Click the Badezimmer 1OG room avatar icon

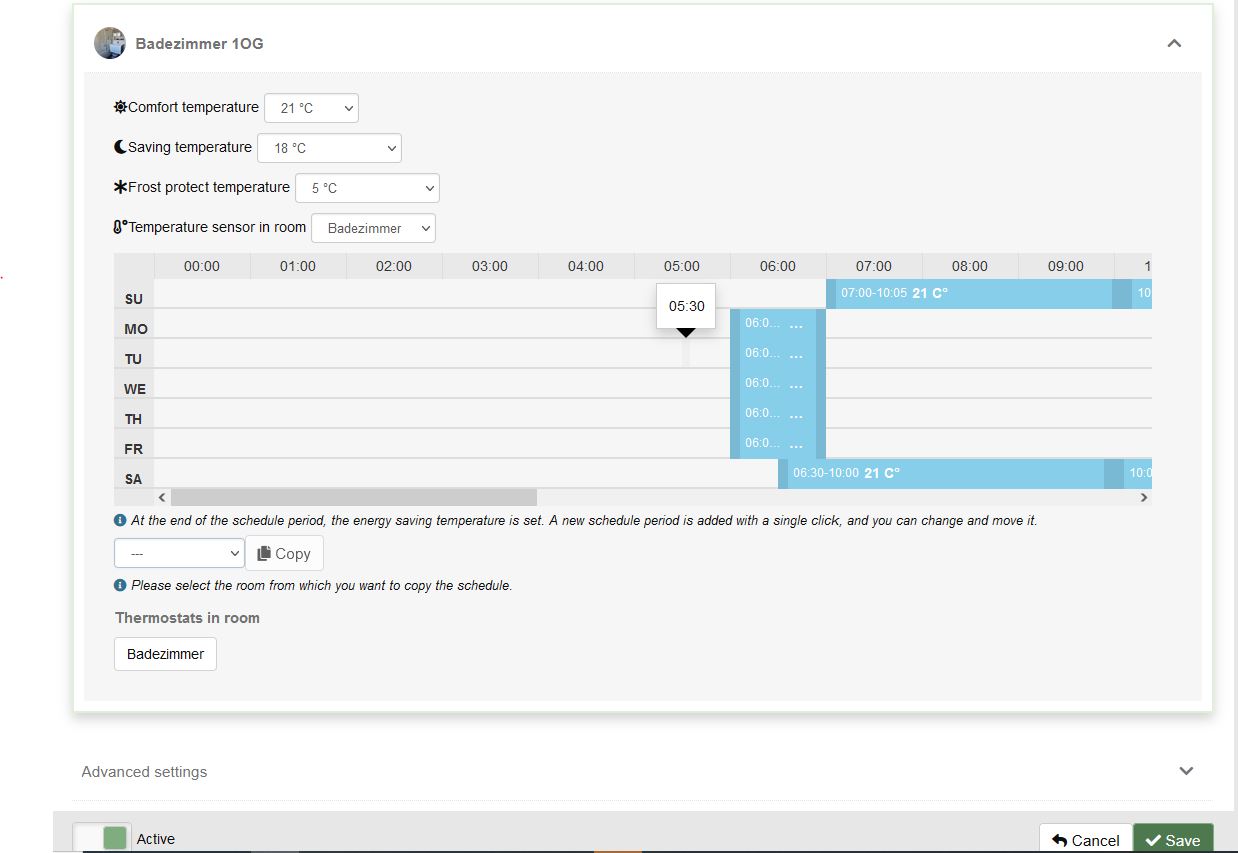(110, 43)
